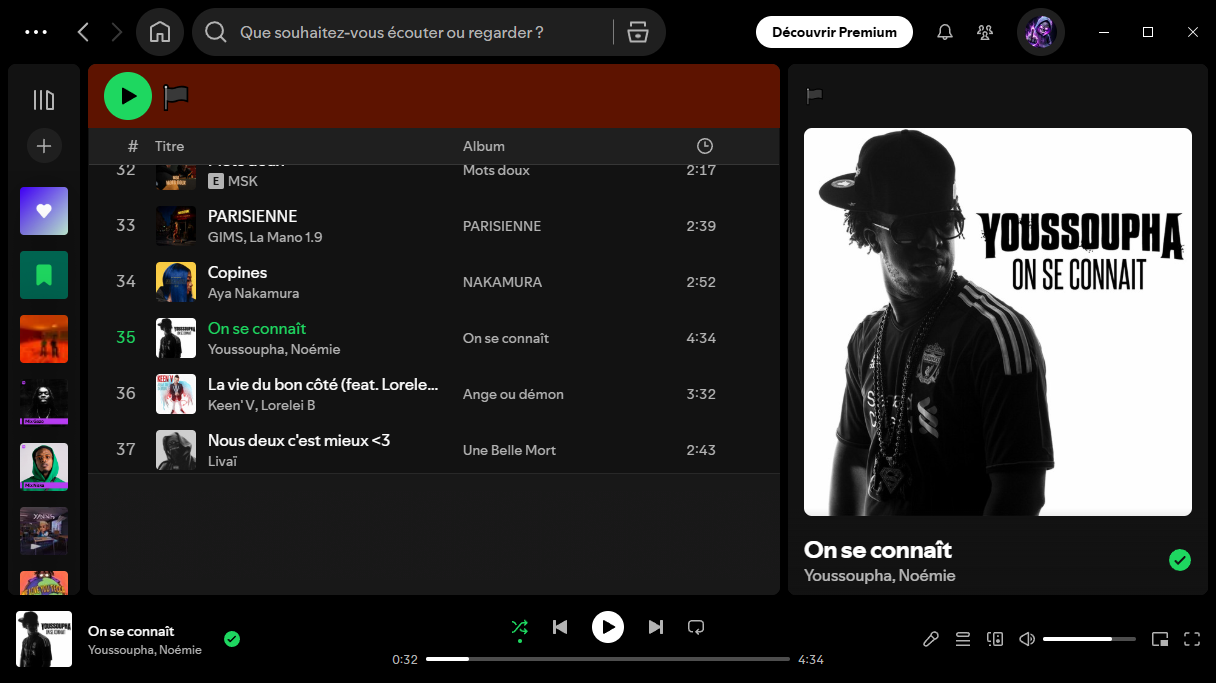Open the lyrics view microphone icon

coord(931,638)
